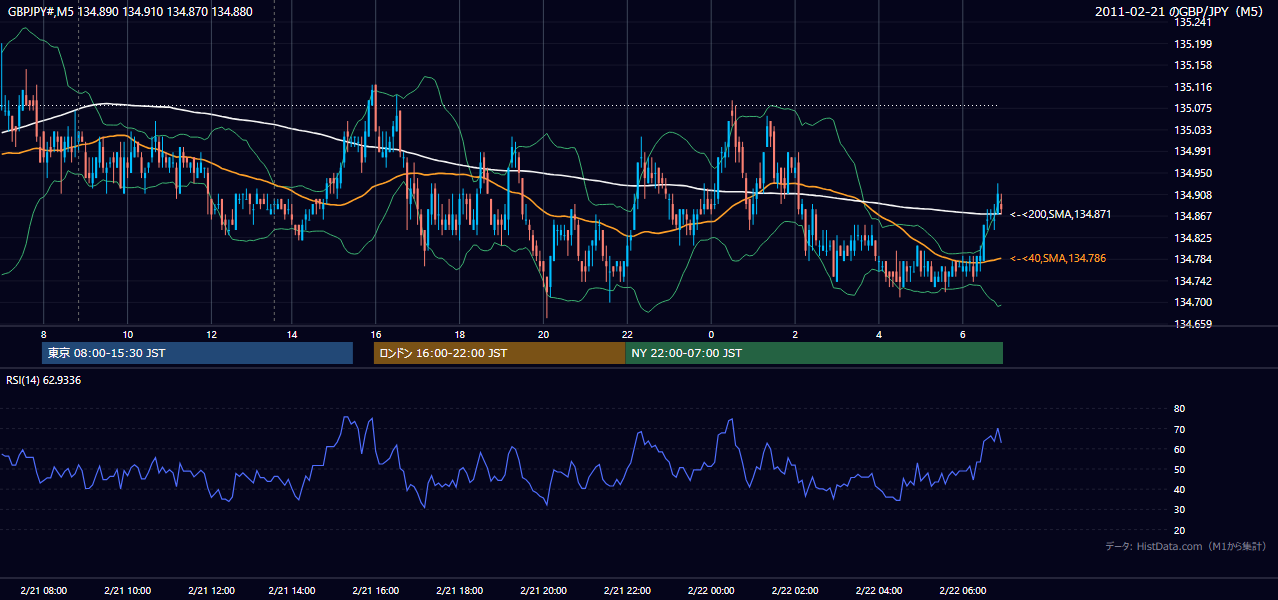
Task: Click the hour 4 tick under price chart
Action: tap(877, 334)
